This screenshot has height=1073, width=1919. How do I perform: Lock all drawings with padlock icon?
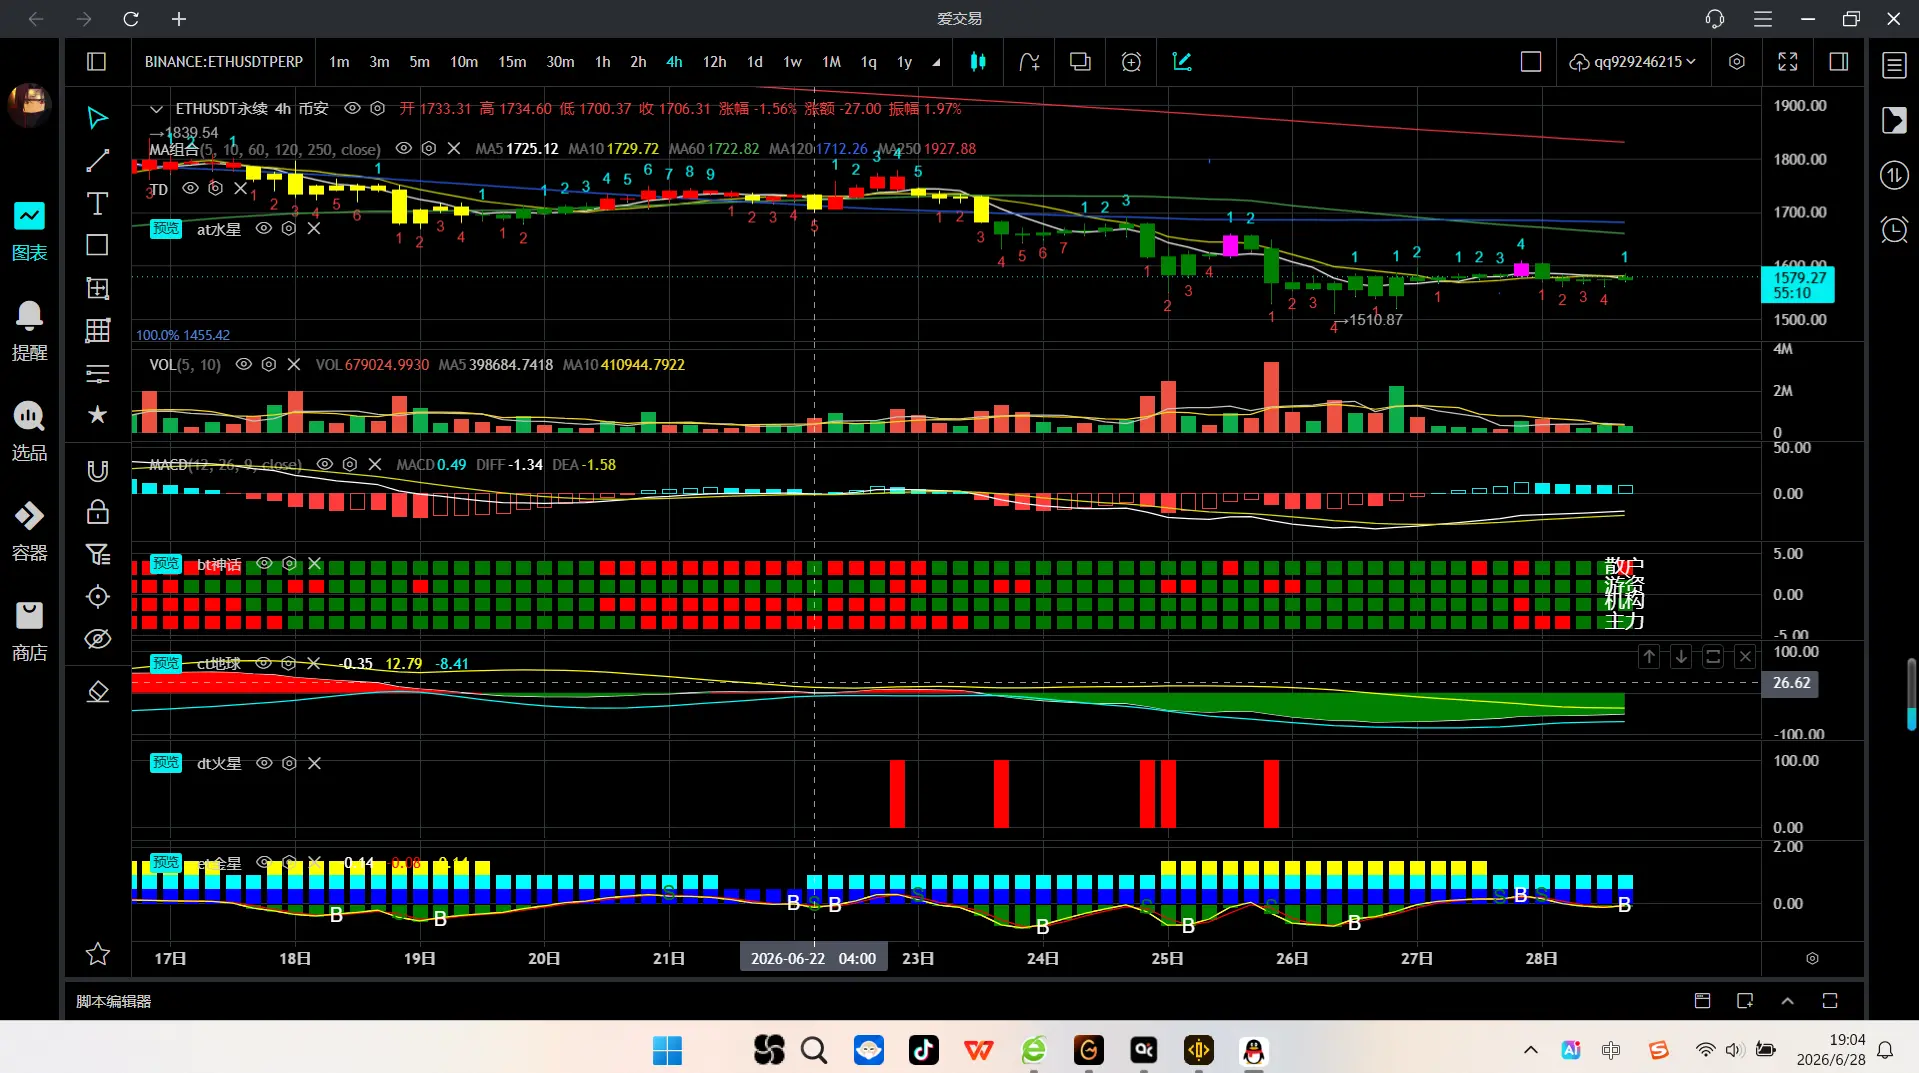tap(97, 513)
